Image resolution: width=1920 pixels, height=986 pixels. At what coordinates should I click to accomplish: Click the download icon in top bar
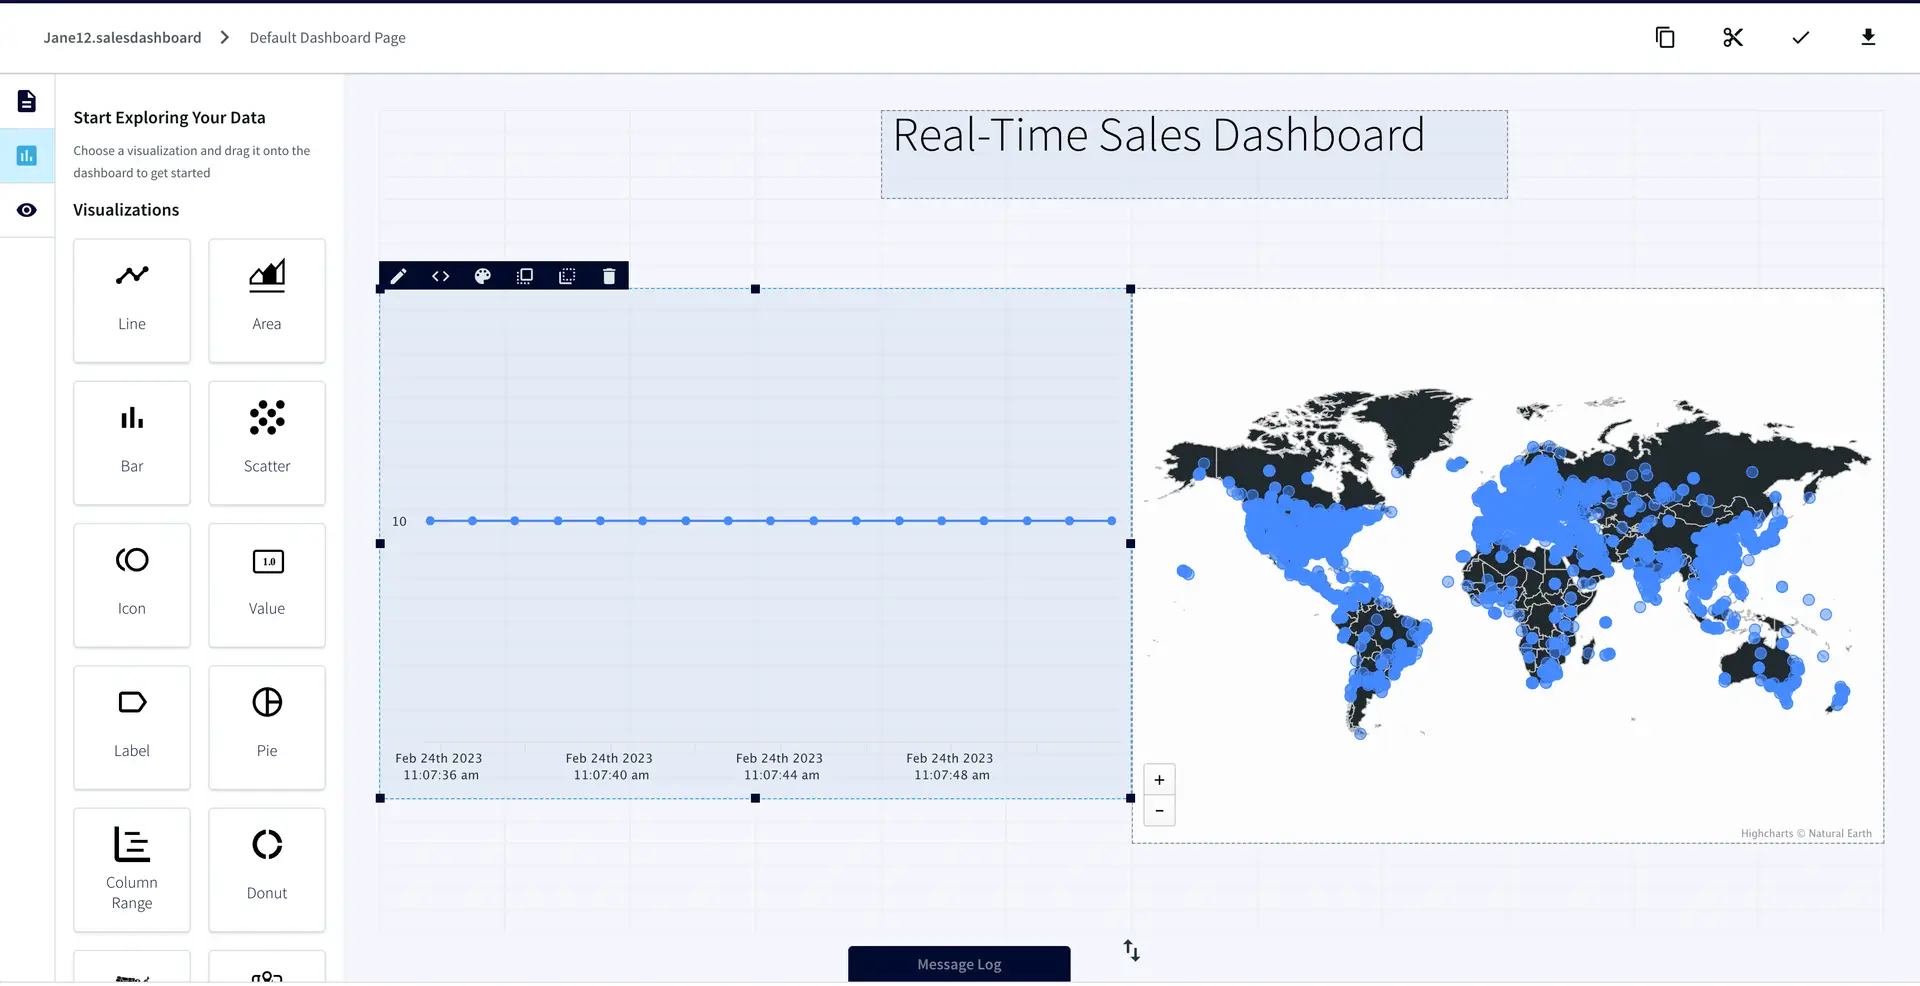[1867, 38]
